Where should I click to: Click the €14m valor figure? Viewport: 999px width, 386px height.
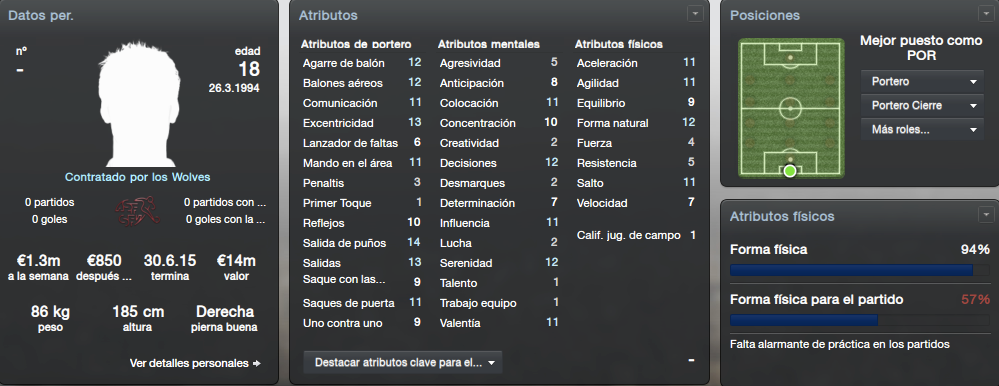click(x=236, y=261)
